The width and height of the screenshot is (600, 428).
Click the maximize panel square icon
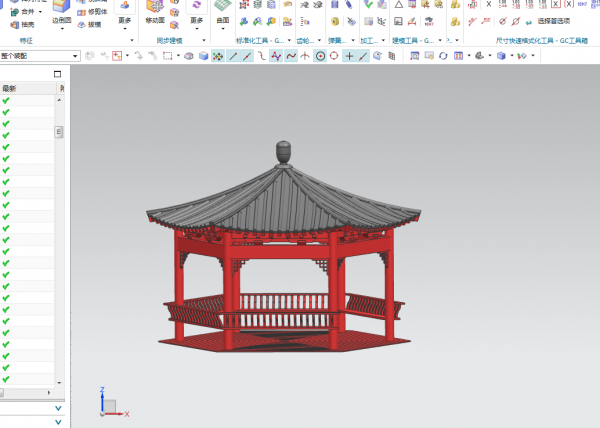(x=57, y=74)
